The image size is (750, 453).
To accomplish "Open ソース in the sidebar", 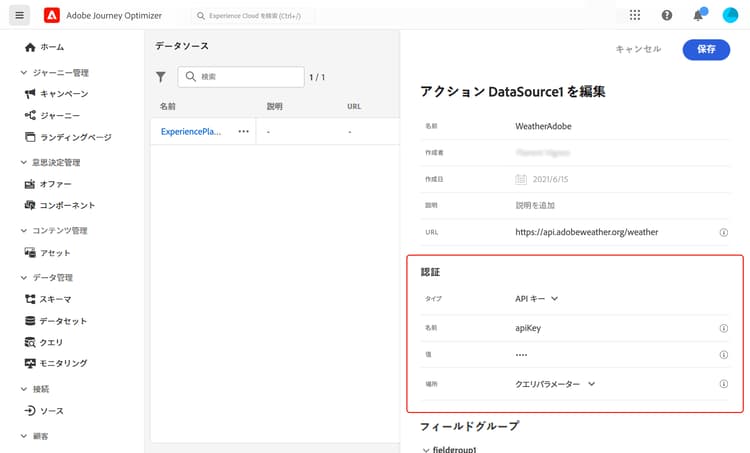I will (44, 411).
